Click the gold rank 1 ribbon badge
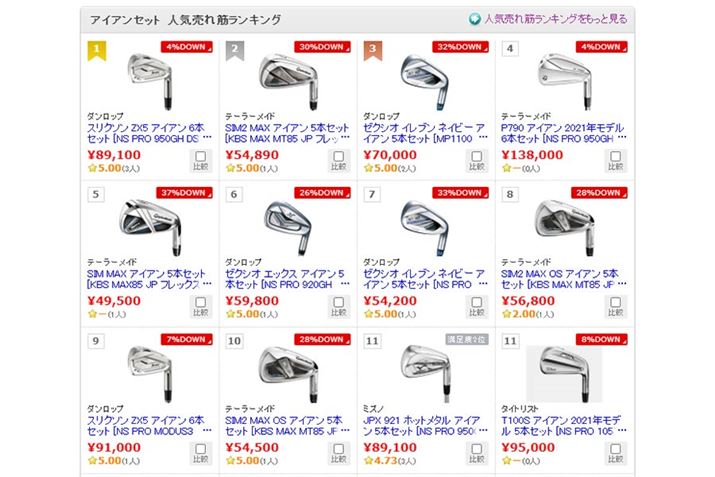 (x=97, y=51)
